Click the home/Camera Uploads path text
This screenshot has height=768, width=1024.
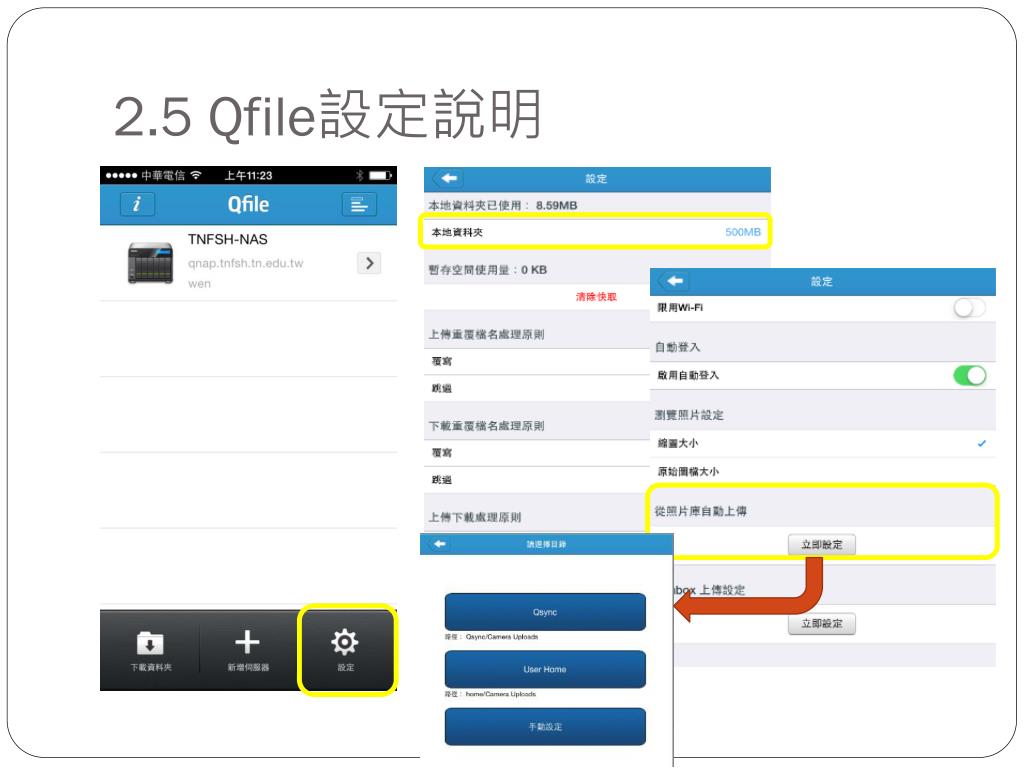pos(500,694)
